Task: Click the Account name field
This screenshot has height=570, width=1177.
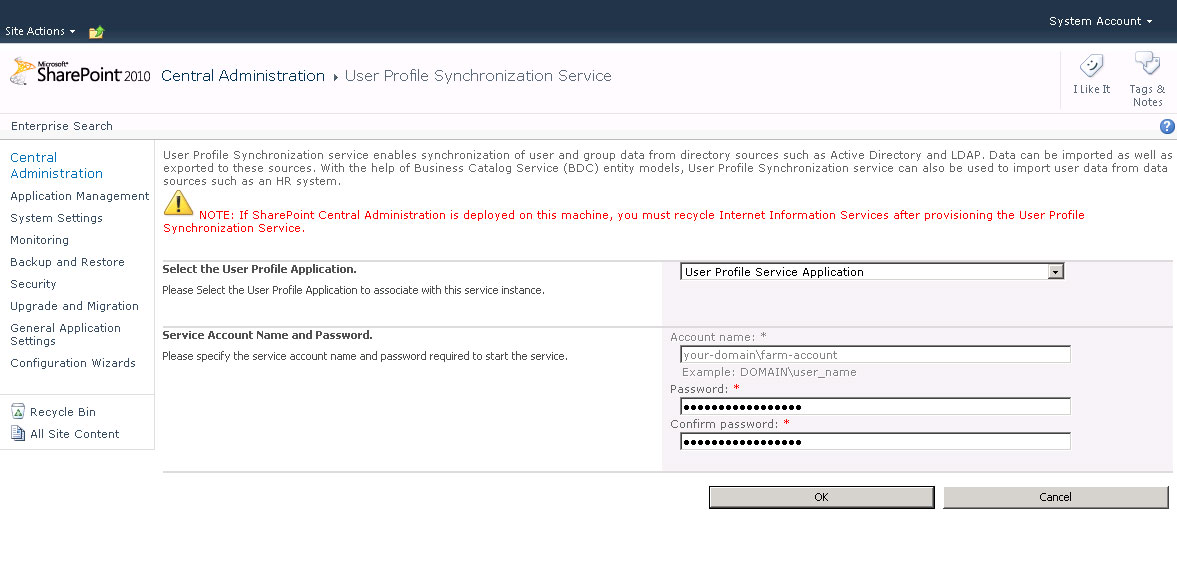Action: [875, 354]
